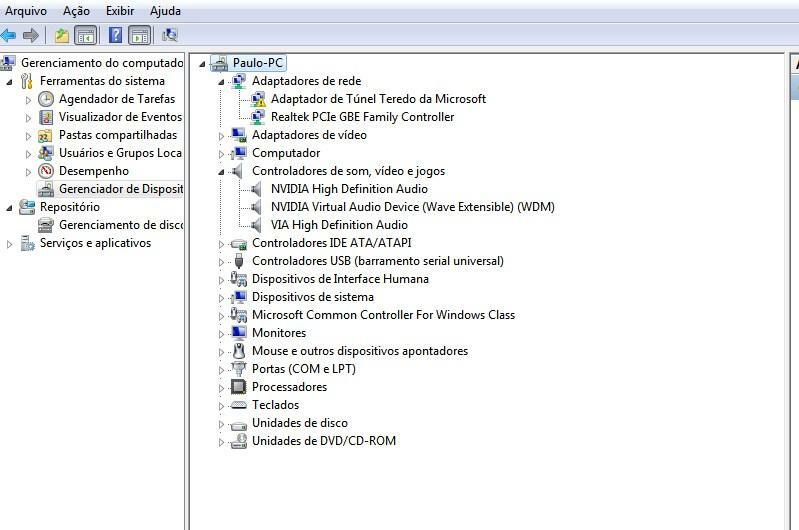799x530 pixels.
Task: Click the VIA High Definition Audio speaker icon
Action: click(x=257, y=225)
